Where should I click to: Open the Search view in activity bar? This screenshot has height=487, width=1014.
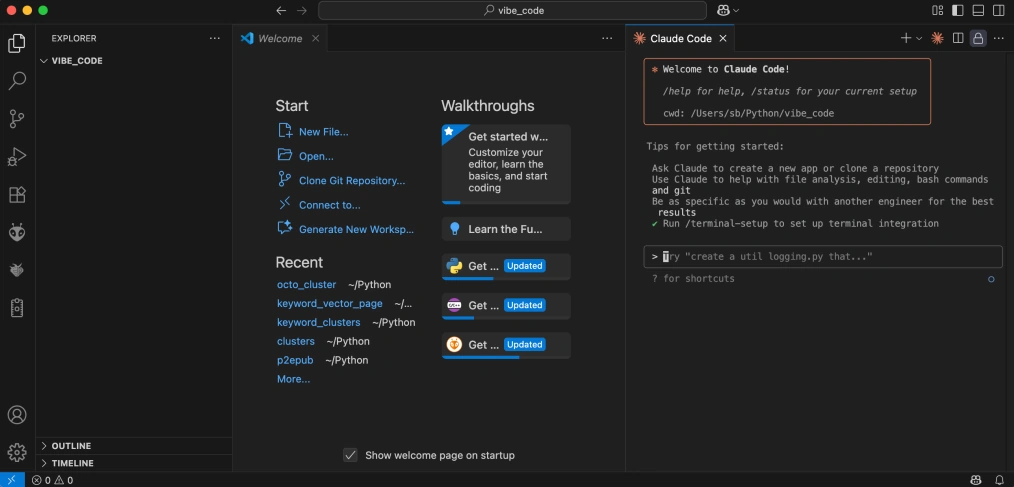tap(17, 81)
